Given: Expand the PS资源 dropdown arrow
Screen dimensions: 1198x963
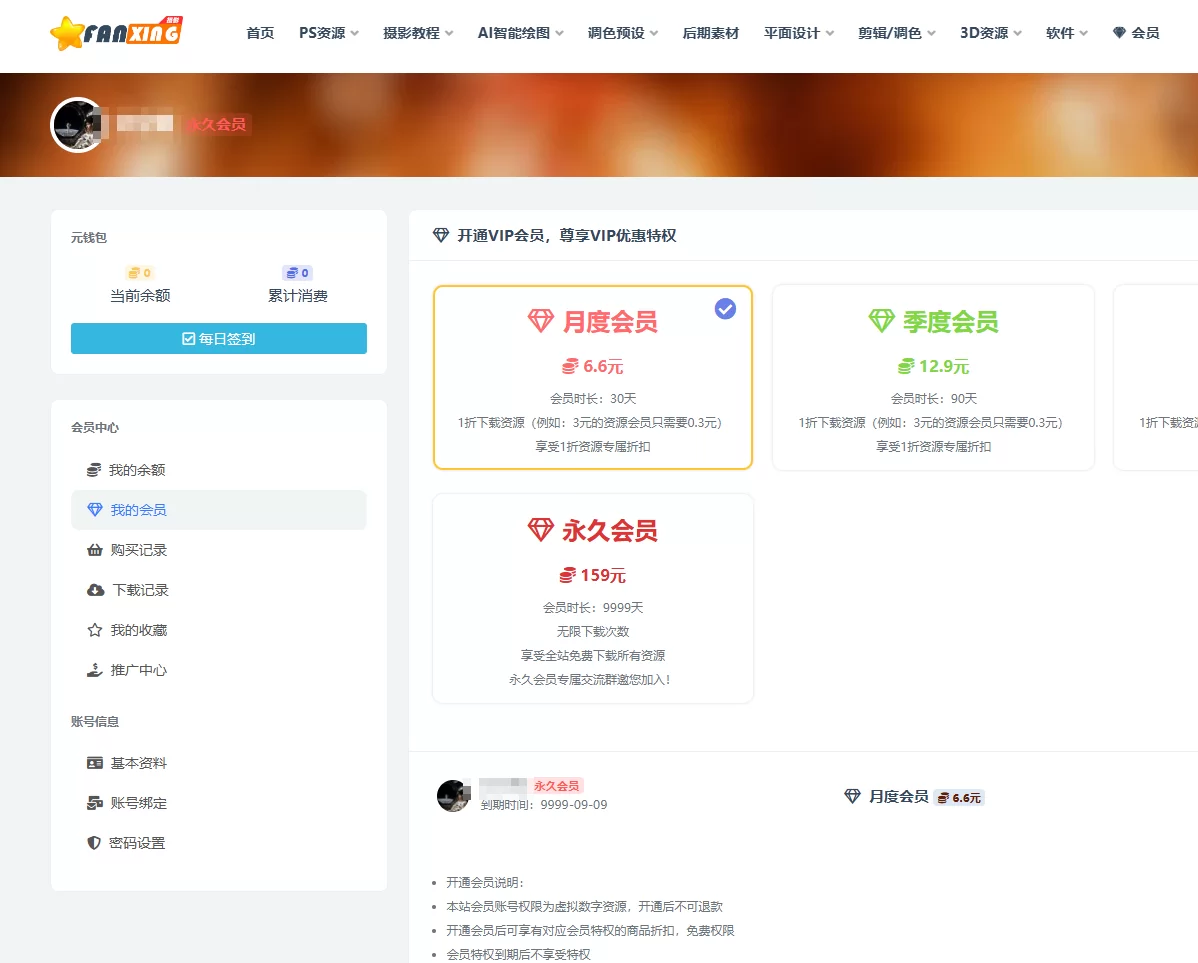Looking at the screenshot, I should point(355,34).
